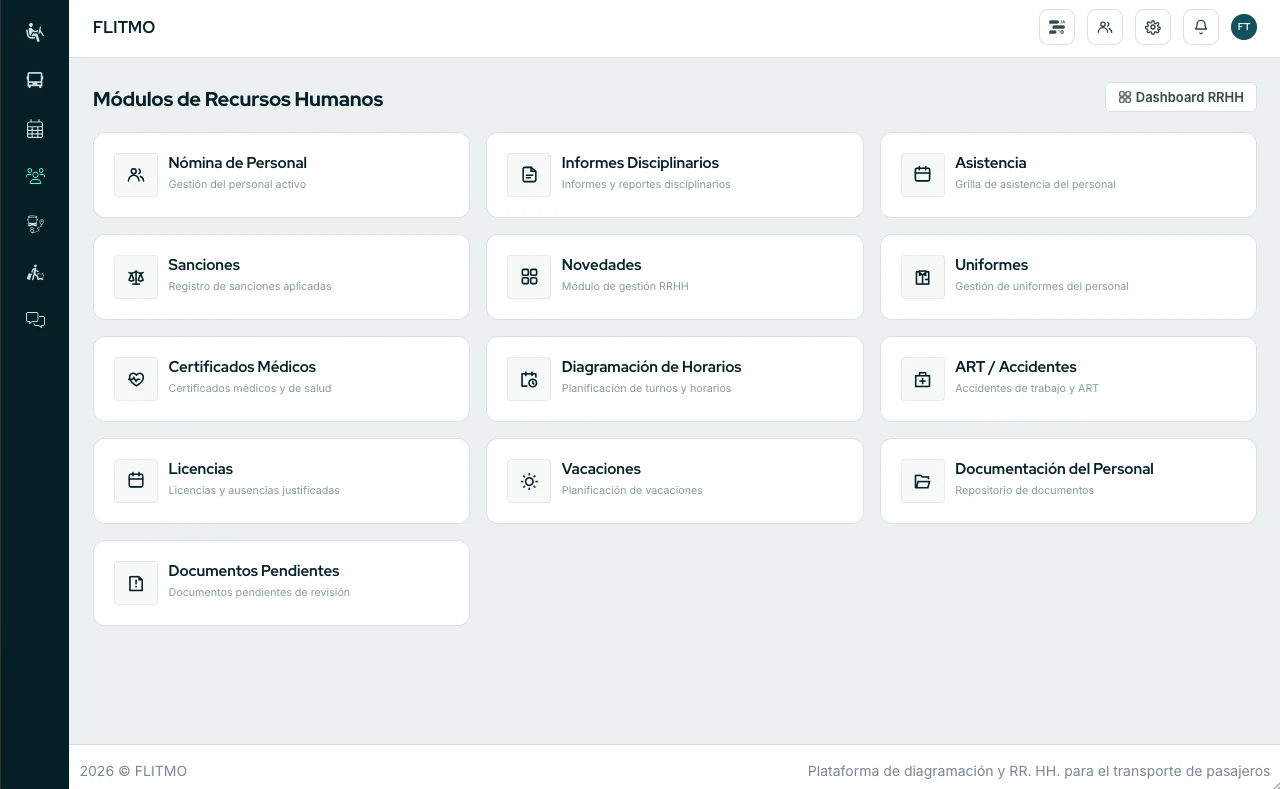This screenshot has height=789, width=1280.
Task: Click the file alert icon for Documentos Pendientes
Action: pyautogui.click(x=136, y=583)
